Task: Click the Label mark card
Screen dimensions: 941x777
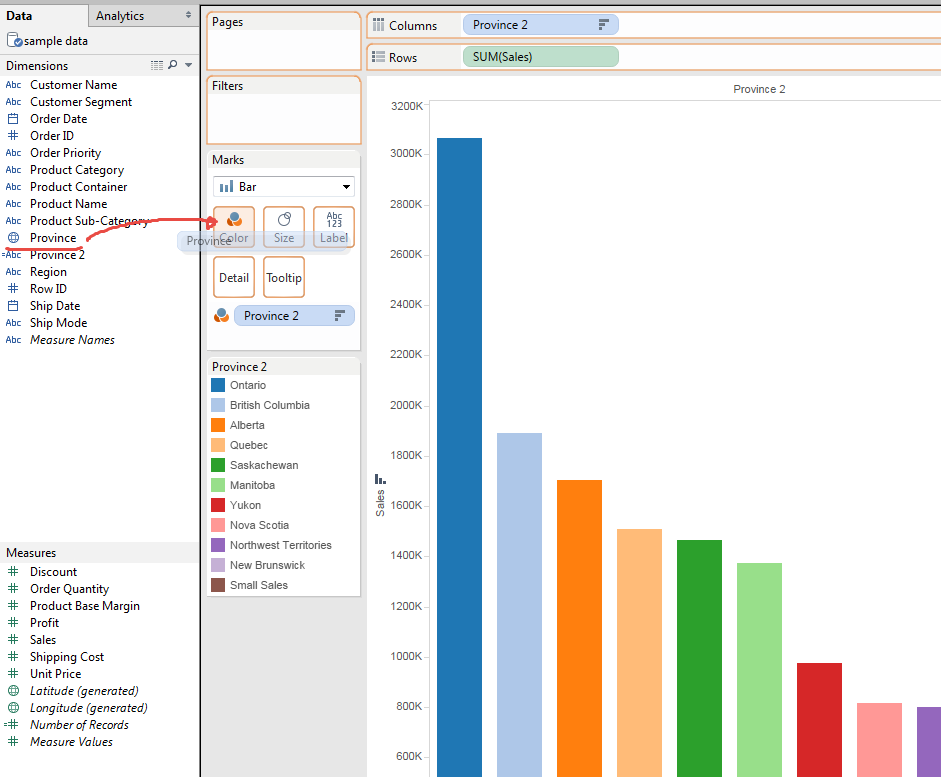Action: click(334, 227)
